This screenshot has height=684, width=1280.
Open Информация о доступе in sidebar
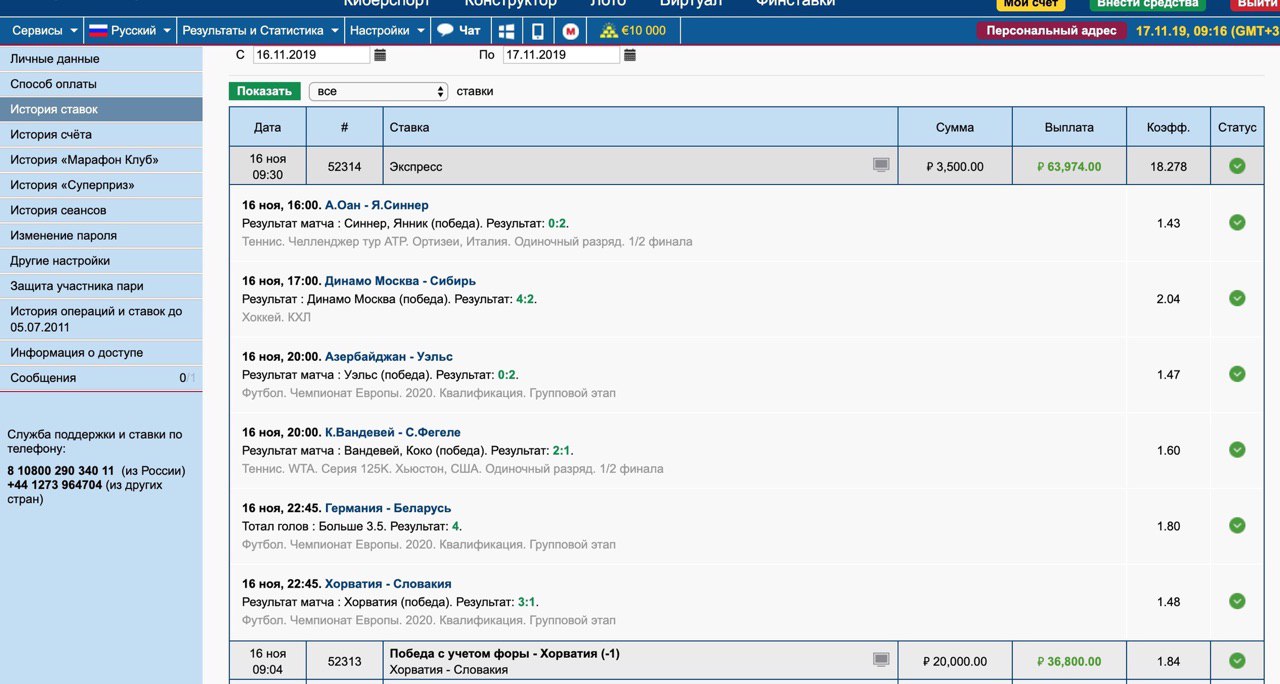pyautogui.click(x=101, y=353)
